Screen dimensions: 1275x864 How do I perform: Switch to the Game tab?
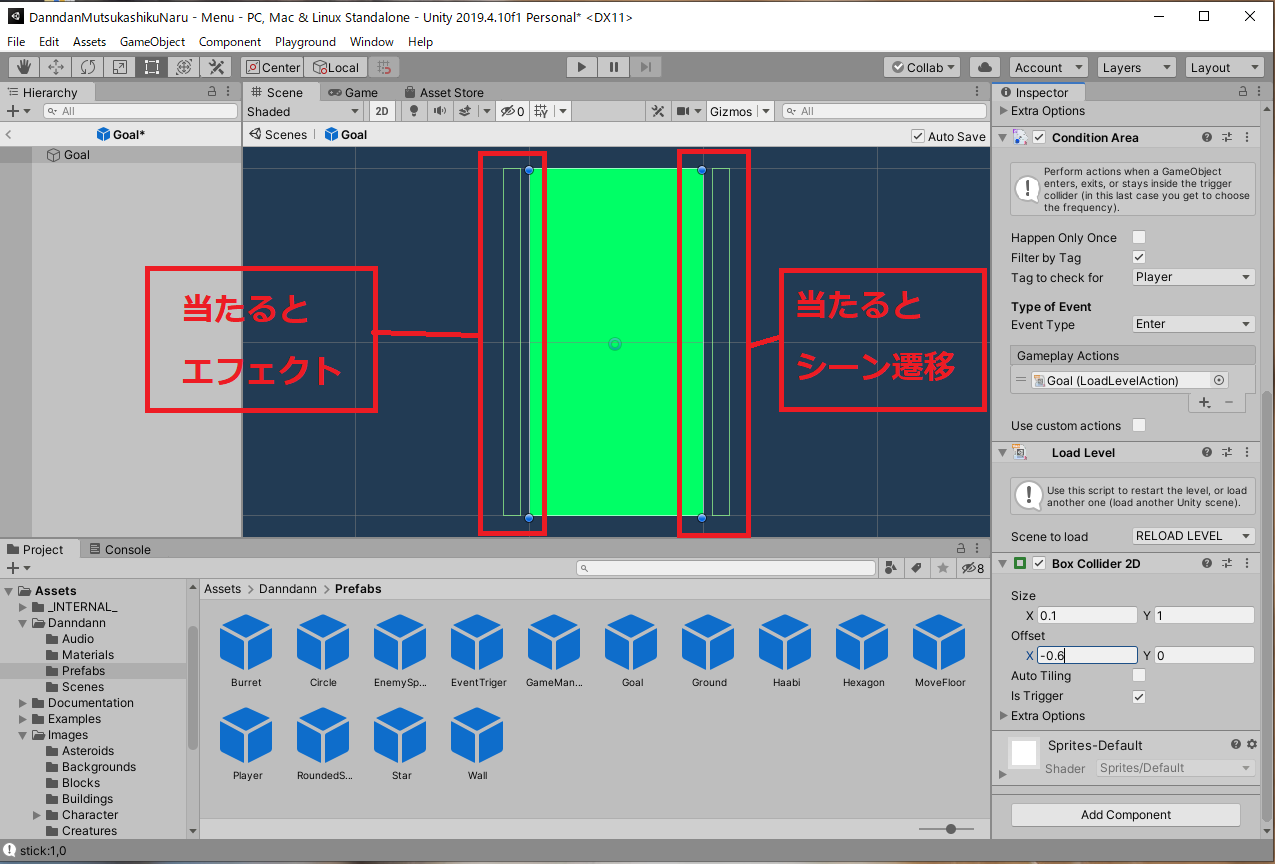pyautogui.click(x=353, y=92)
